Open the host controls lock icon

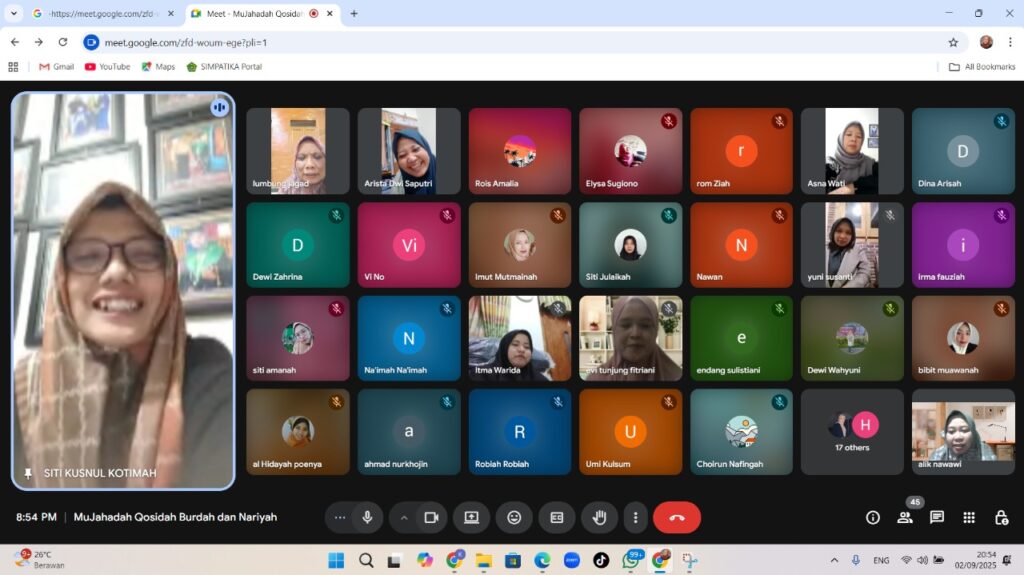coord(1001,517)
